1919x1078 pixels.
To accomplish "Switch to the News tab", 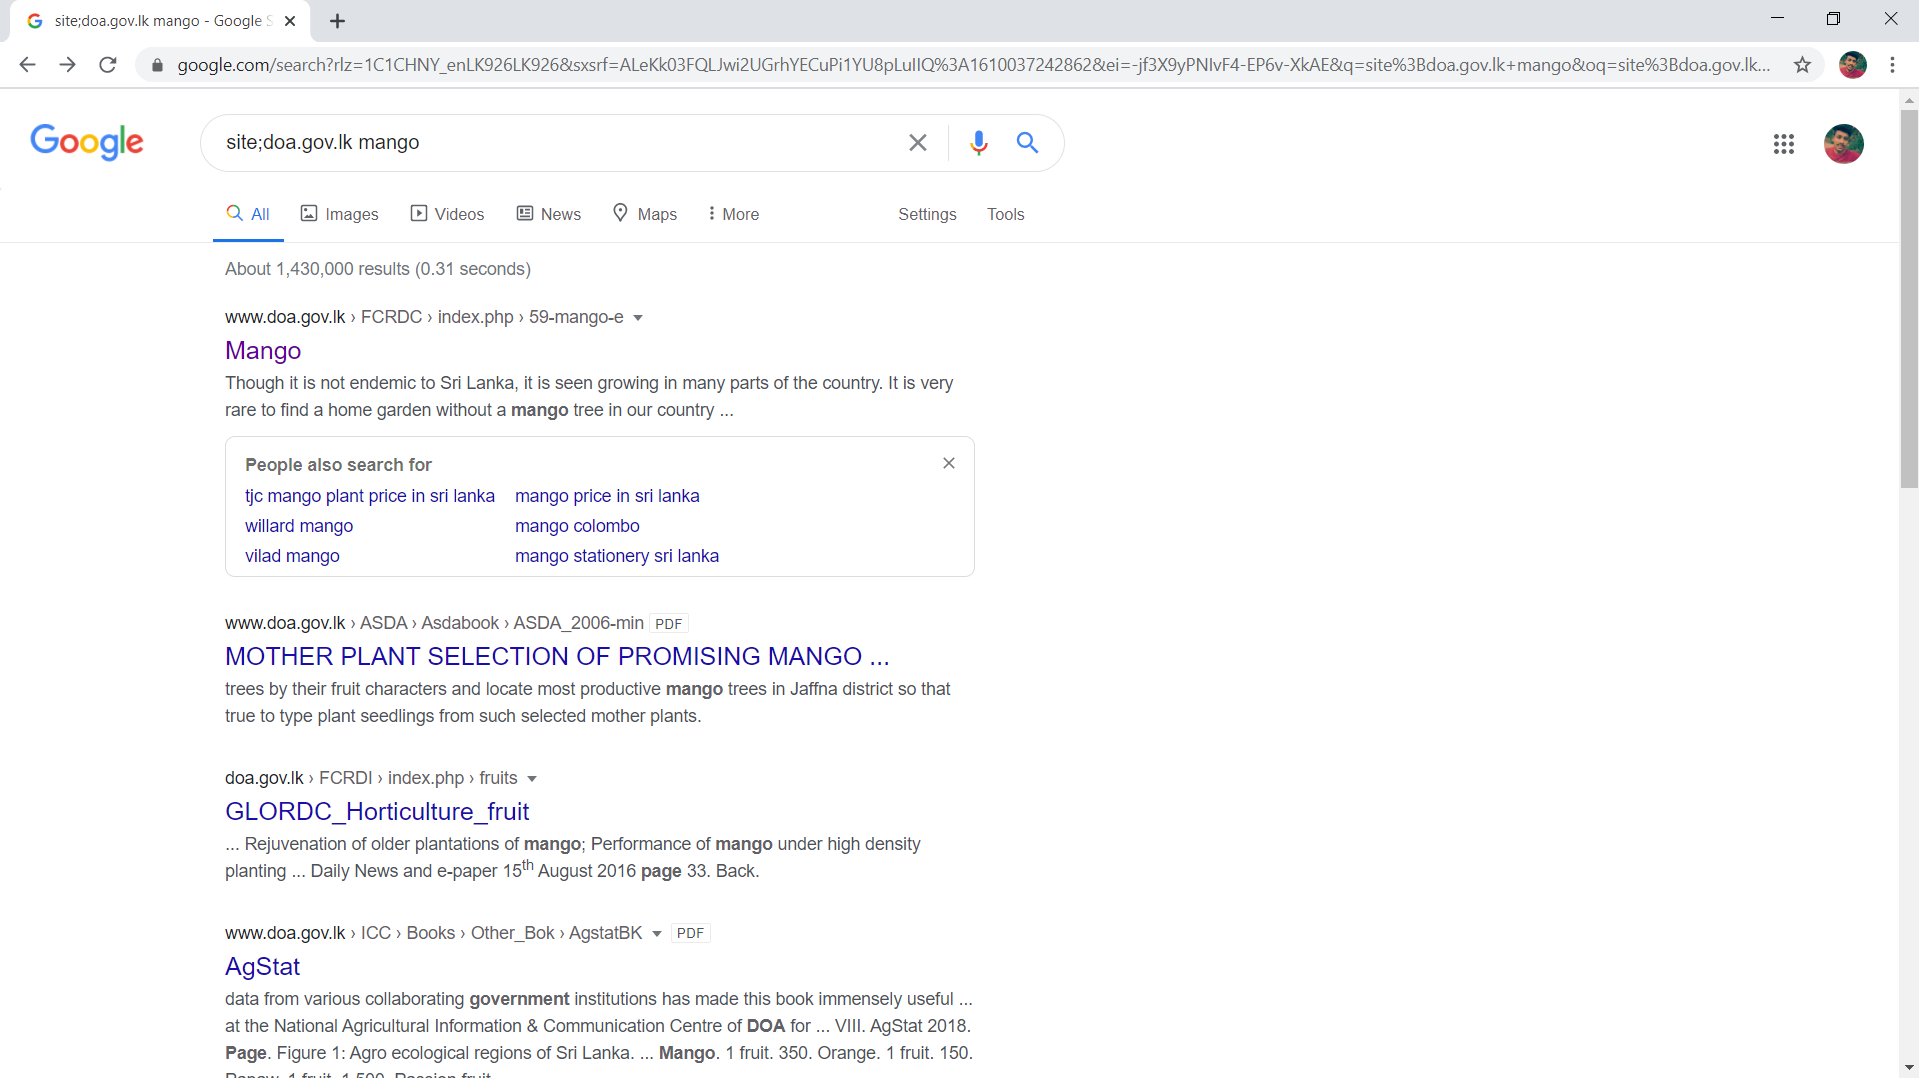I will (x=548, y=214).
